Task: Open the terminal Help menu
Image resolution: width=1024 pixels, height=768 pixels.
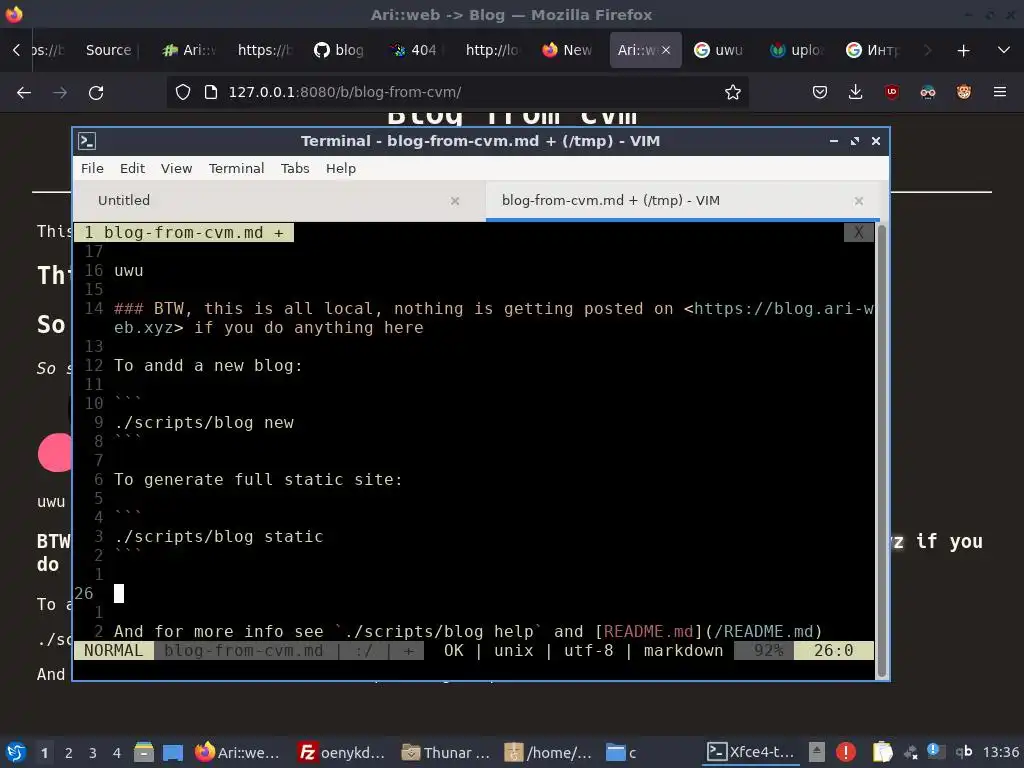Action: (341, 168)
